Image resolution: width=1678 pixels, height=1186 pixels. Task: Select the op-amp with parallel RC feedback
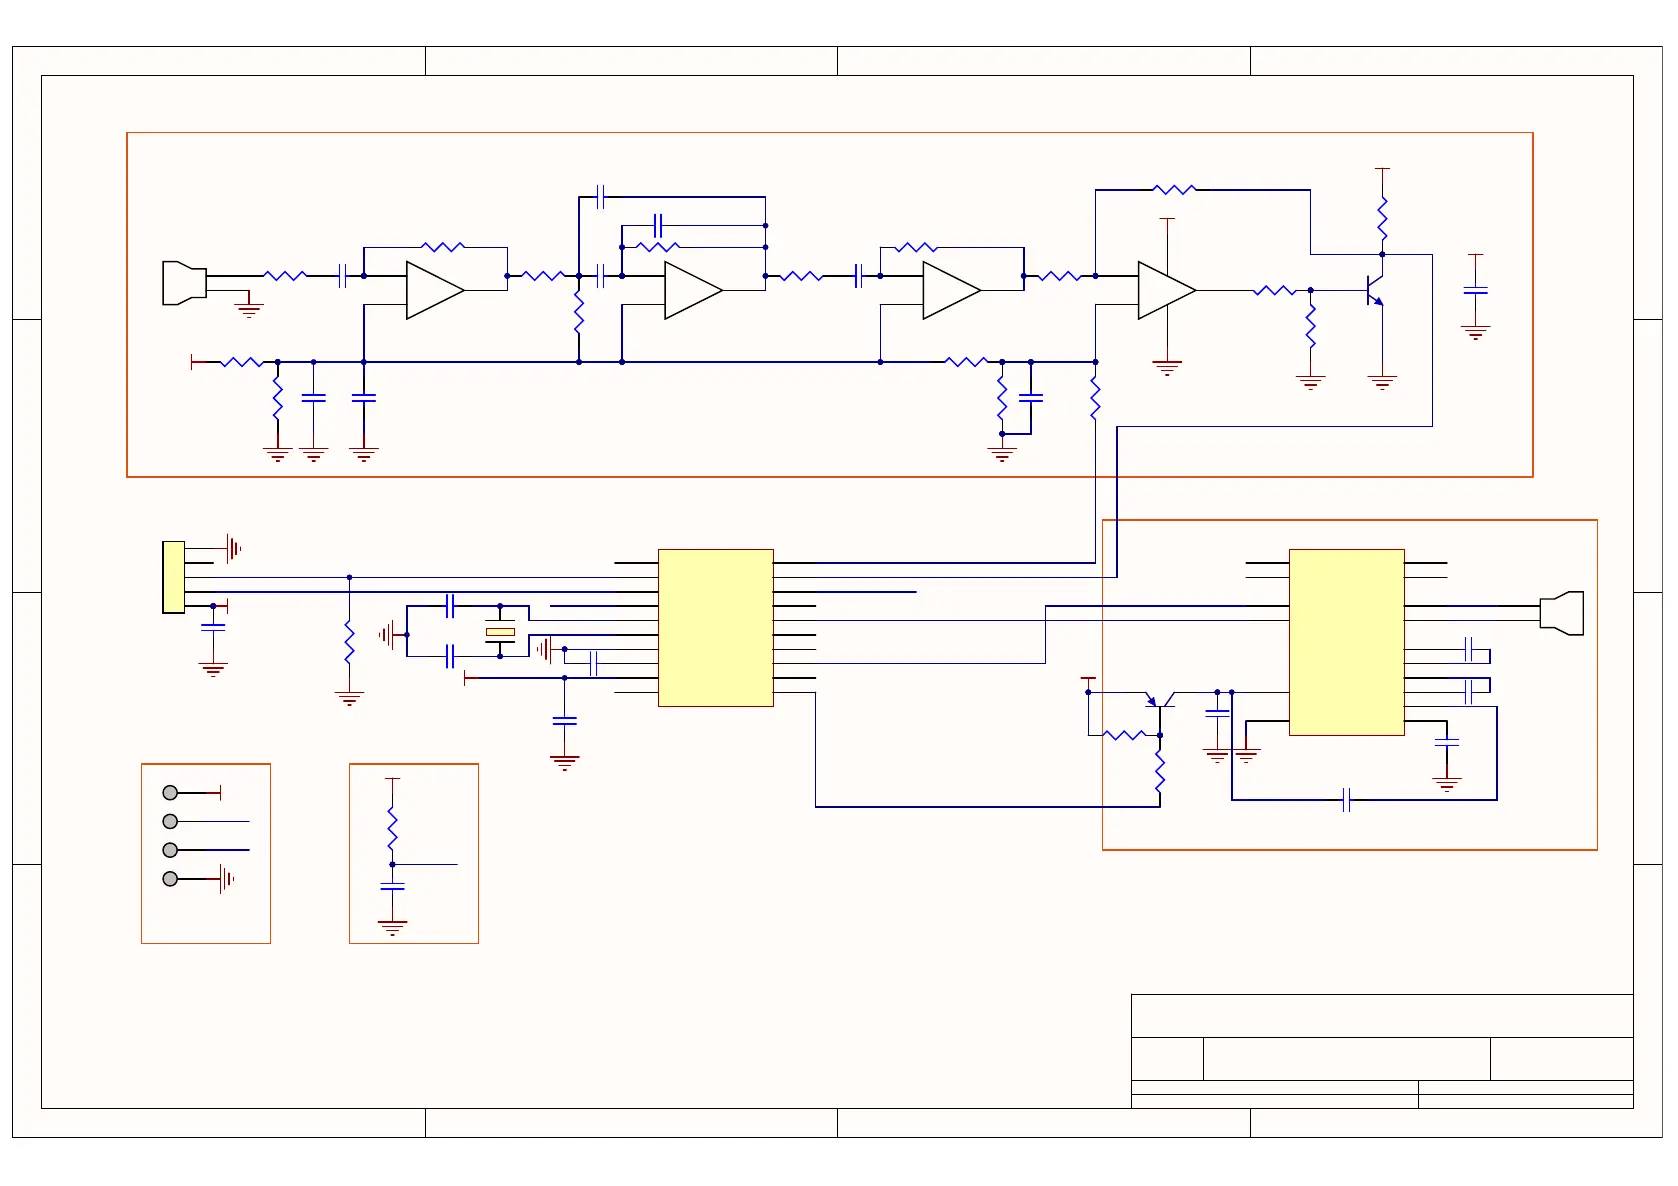click(x=693, y=290)
